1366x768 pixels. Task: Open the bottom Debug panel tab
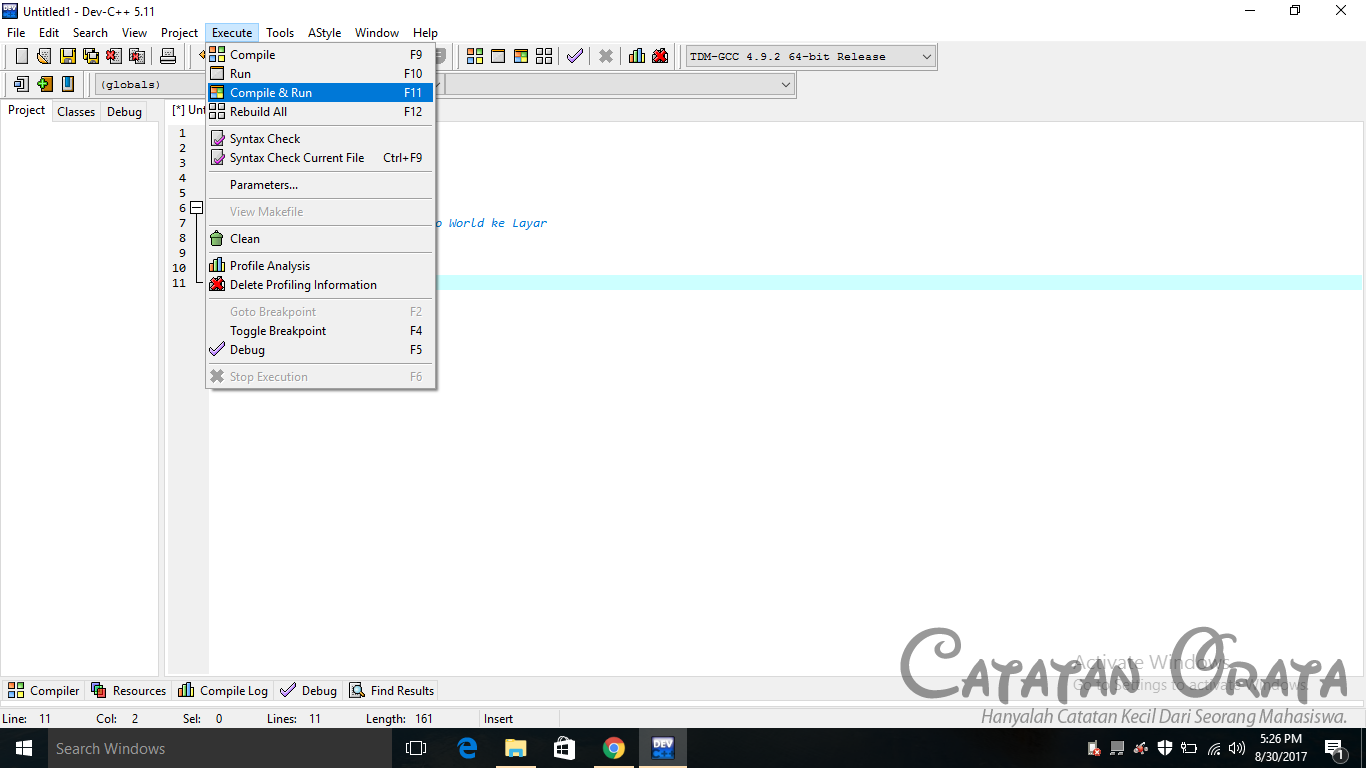tap(309, 691)
